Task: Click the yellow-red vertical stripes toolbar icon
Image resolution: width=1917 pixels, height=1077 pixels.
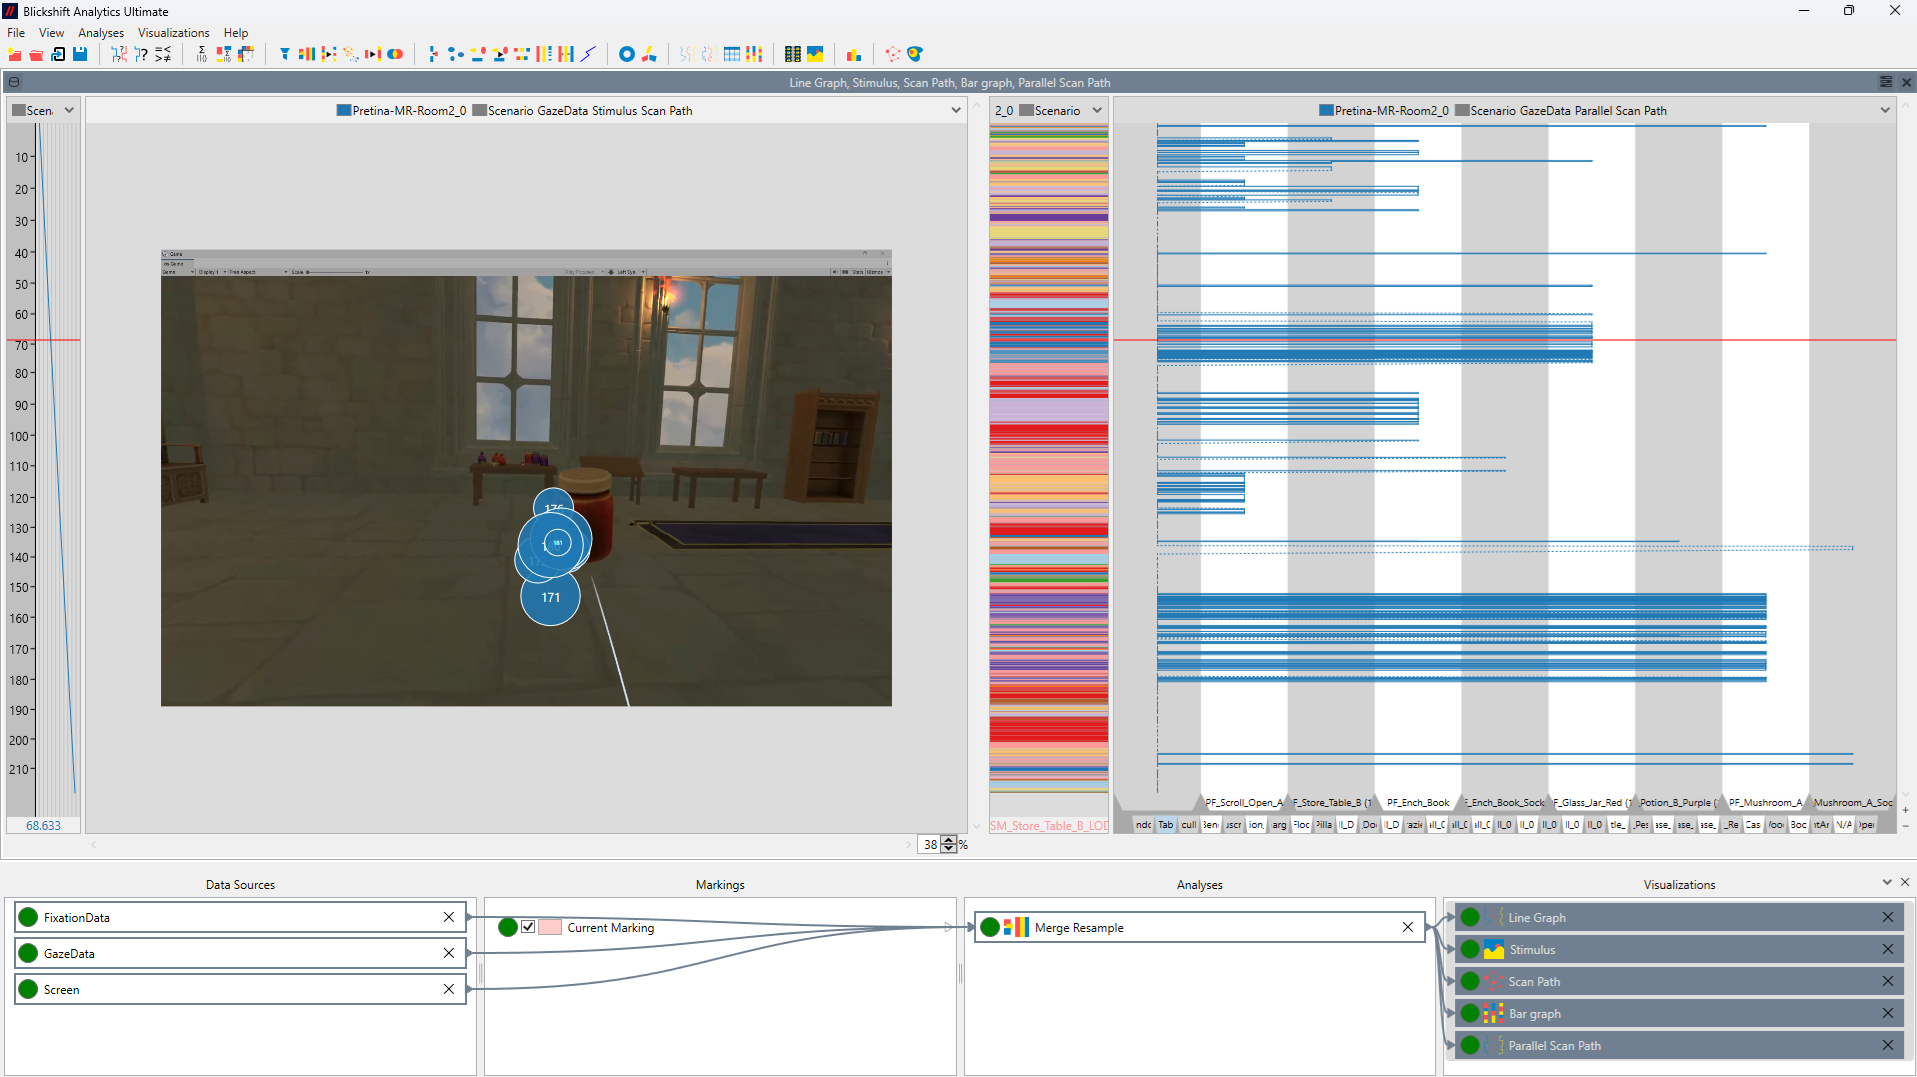Action: pos(544,54)
